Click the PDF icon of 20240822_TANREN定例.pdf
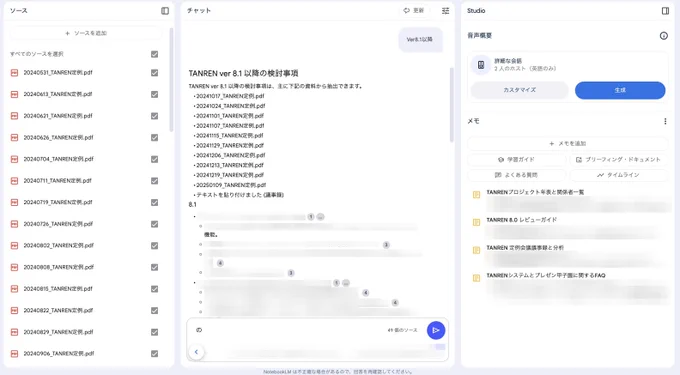This screenshot has width=680, height=375. click(x=14, y=310)
